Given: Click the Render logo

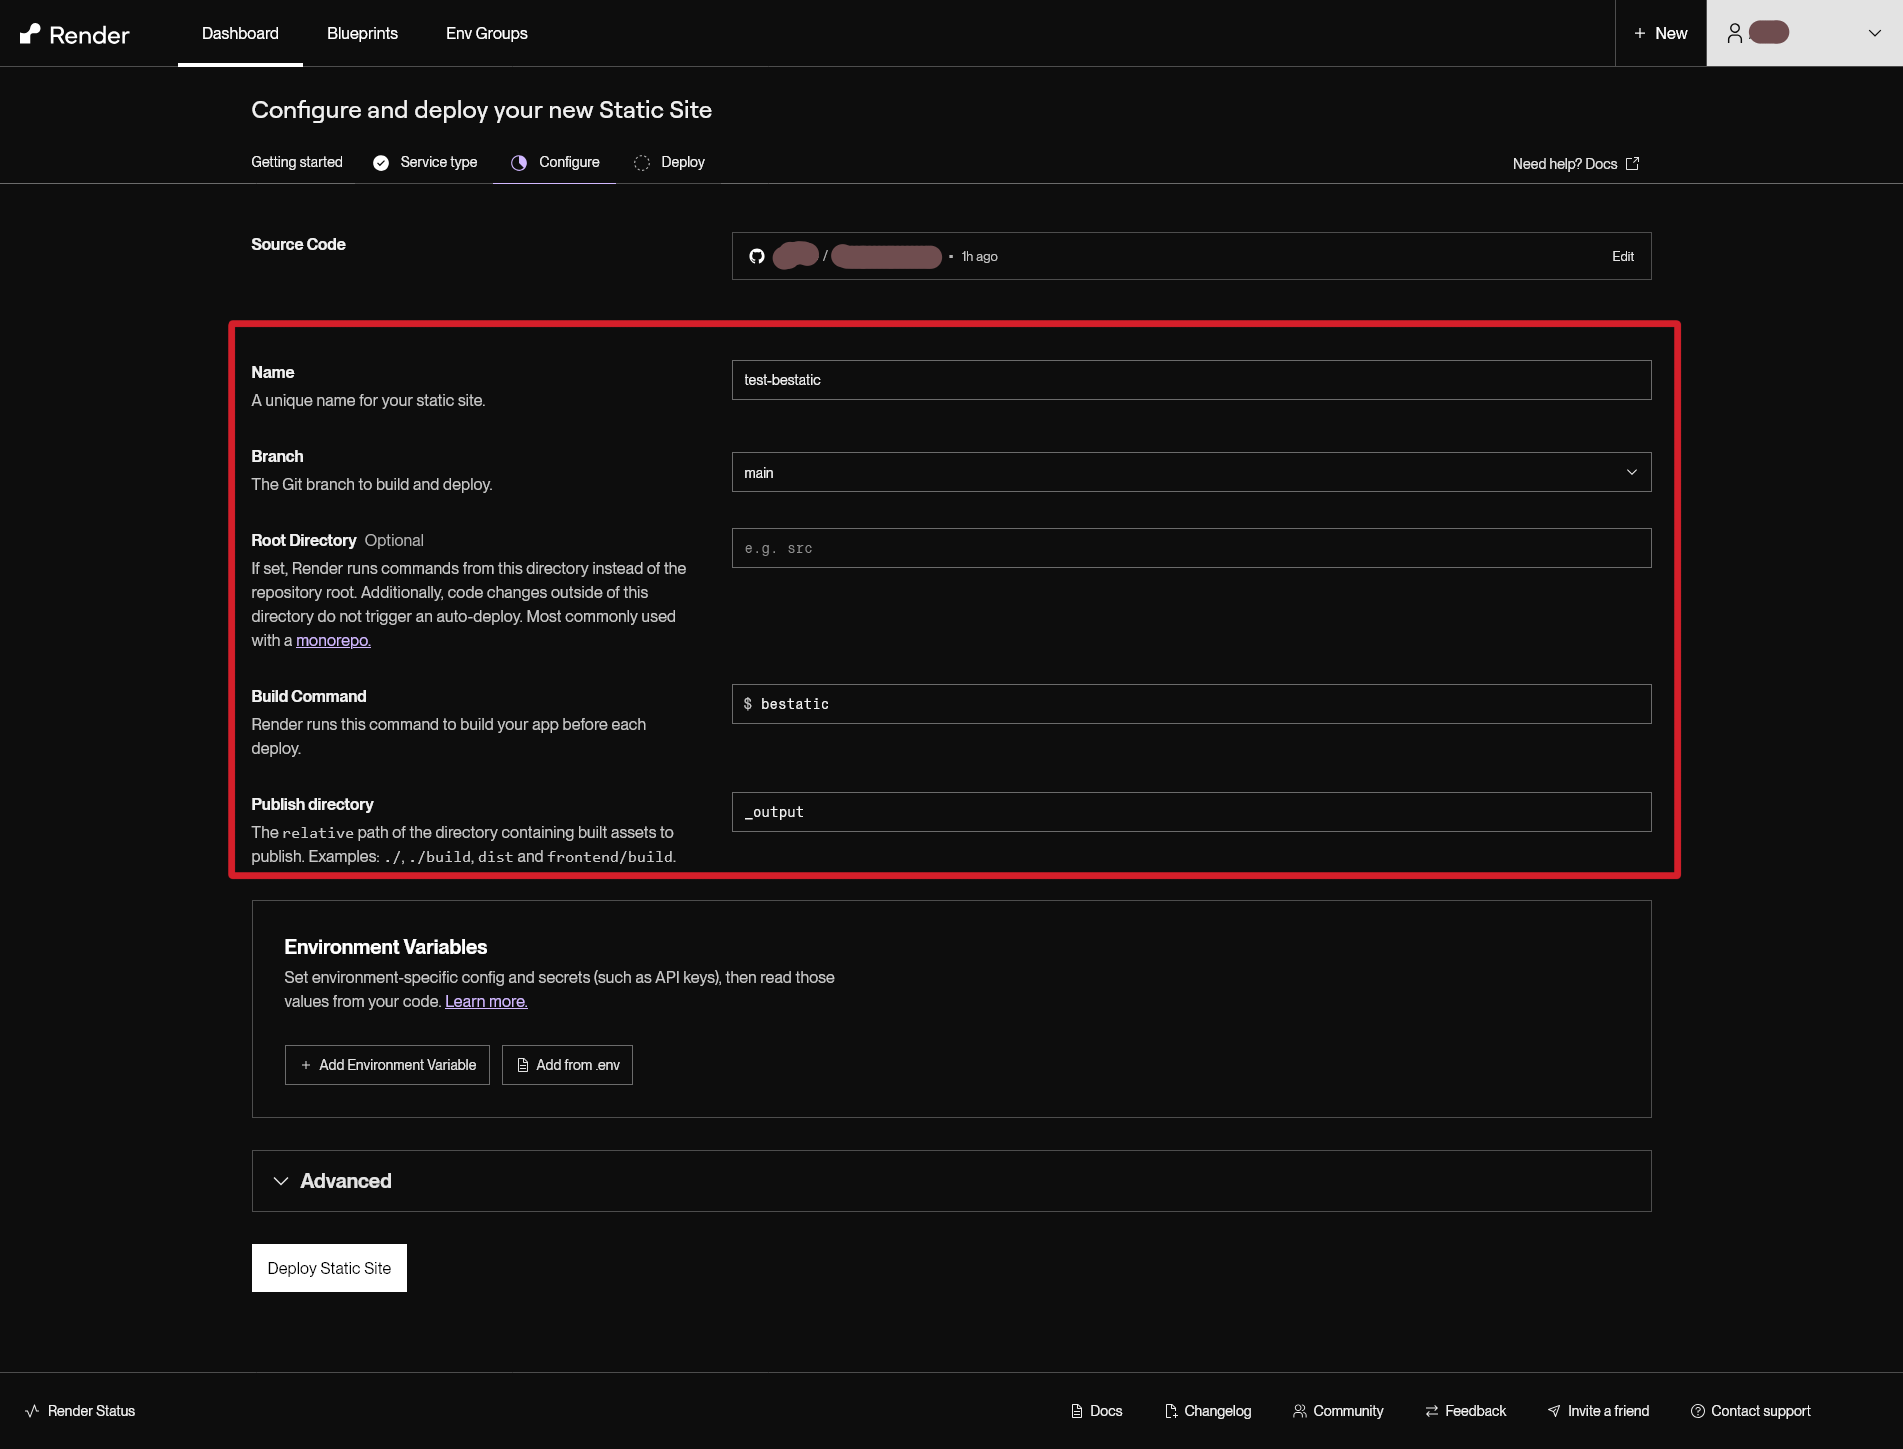Looking at the screenshot, I should pos(75,33).
